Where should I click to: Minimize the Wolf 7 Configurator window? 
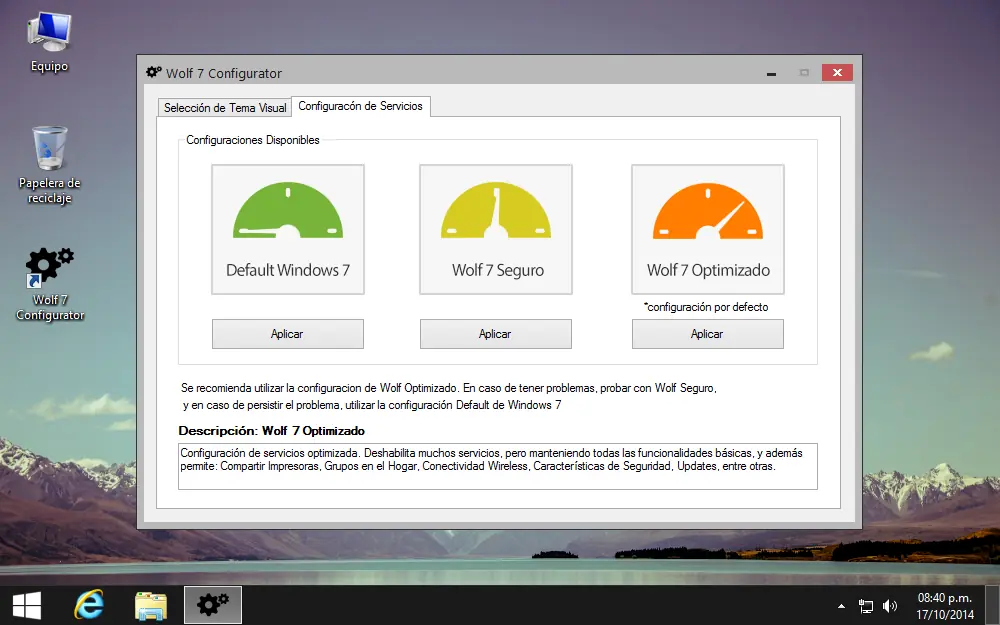(772, 73)
